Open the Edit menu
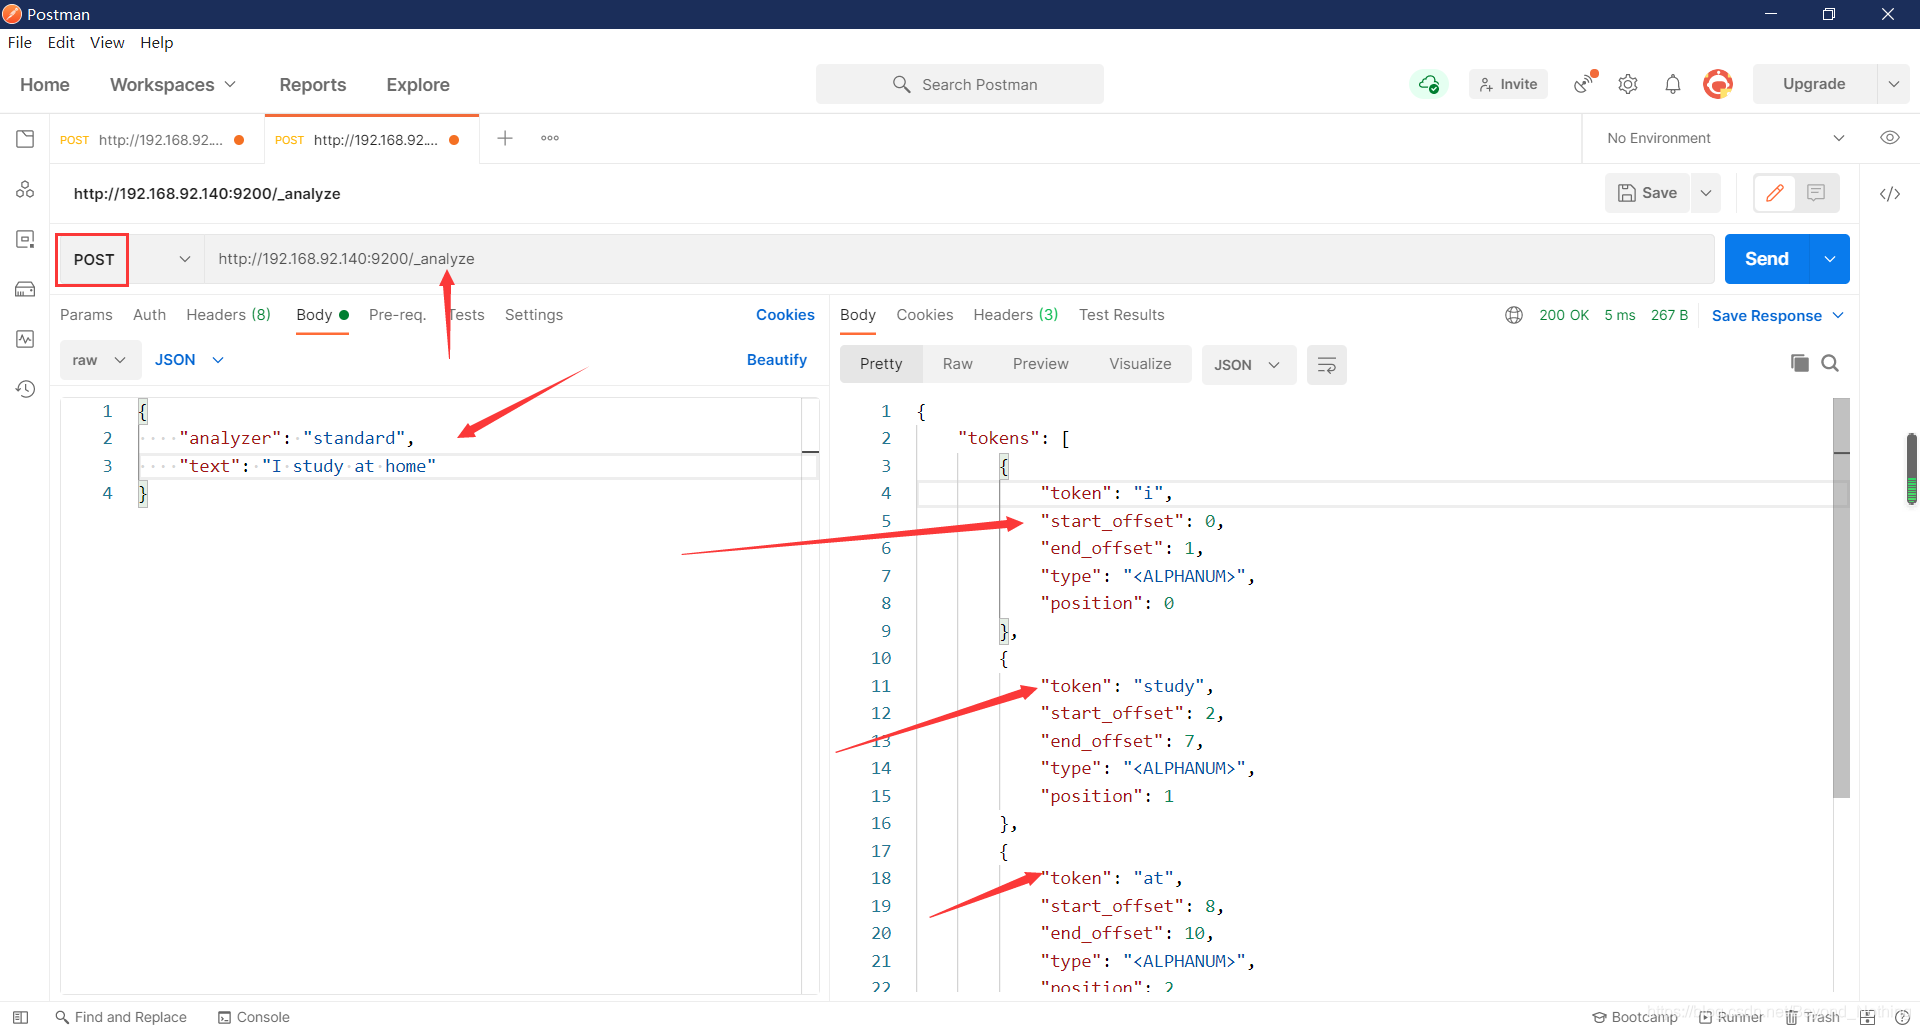This screenshot has height=1030, width=1920. (61, 42)
